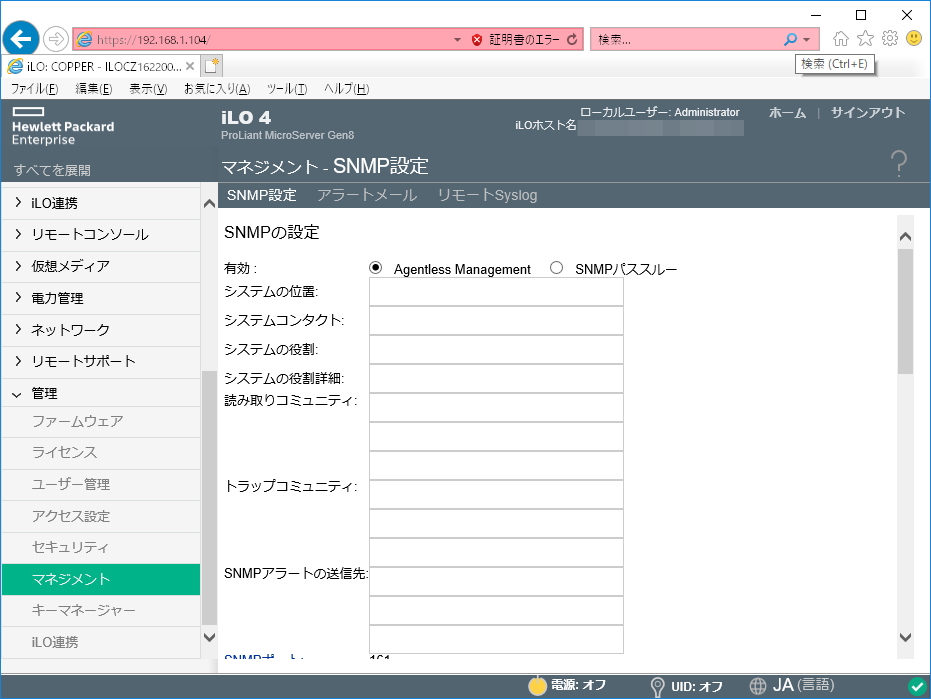Click the システムの役割詳細 input field
Image resolution: width=931 pixels, height=699 pixels.
tap(496, 378)
